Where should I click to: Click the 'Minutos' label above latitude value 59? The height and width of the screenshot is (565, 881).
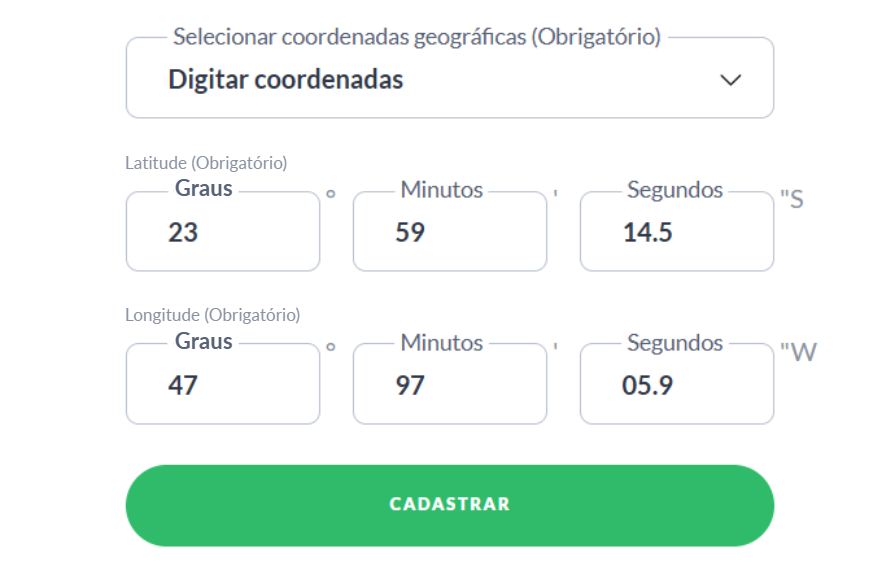(x=442, y=190)
